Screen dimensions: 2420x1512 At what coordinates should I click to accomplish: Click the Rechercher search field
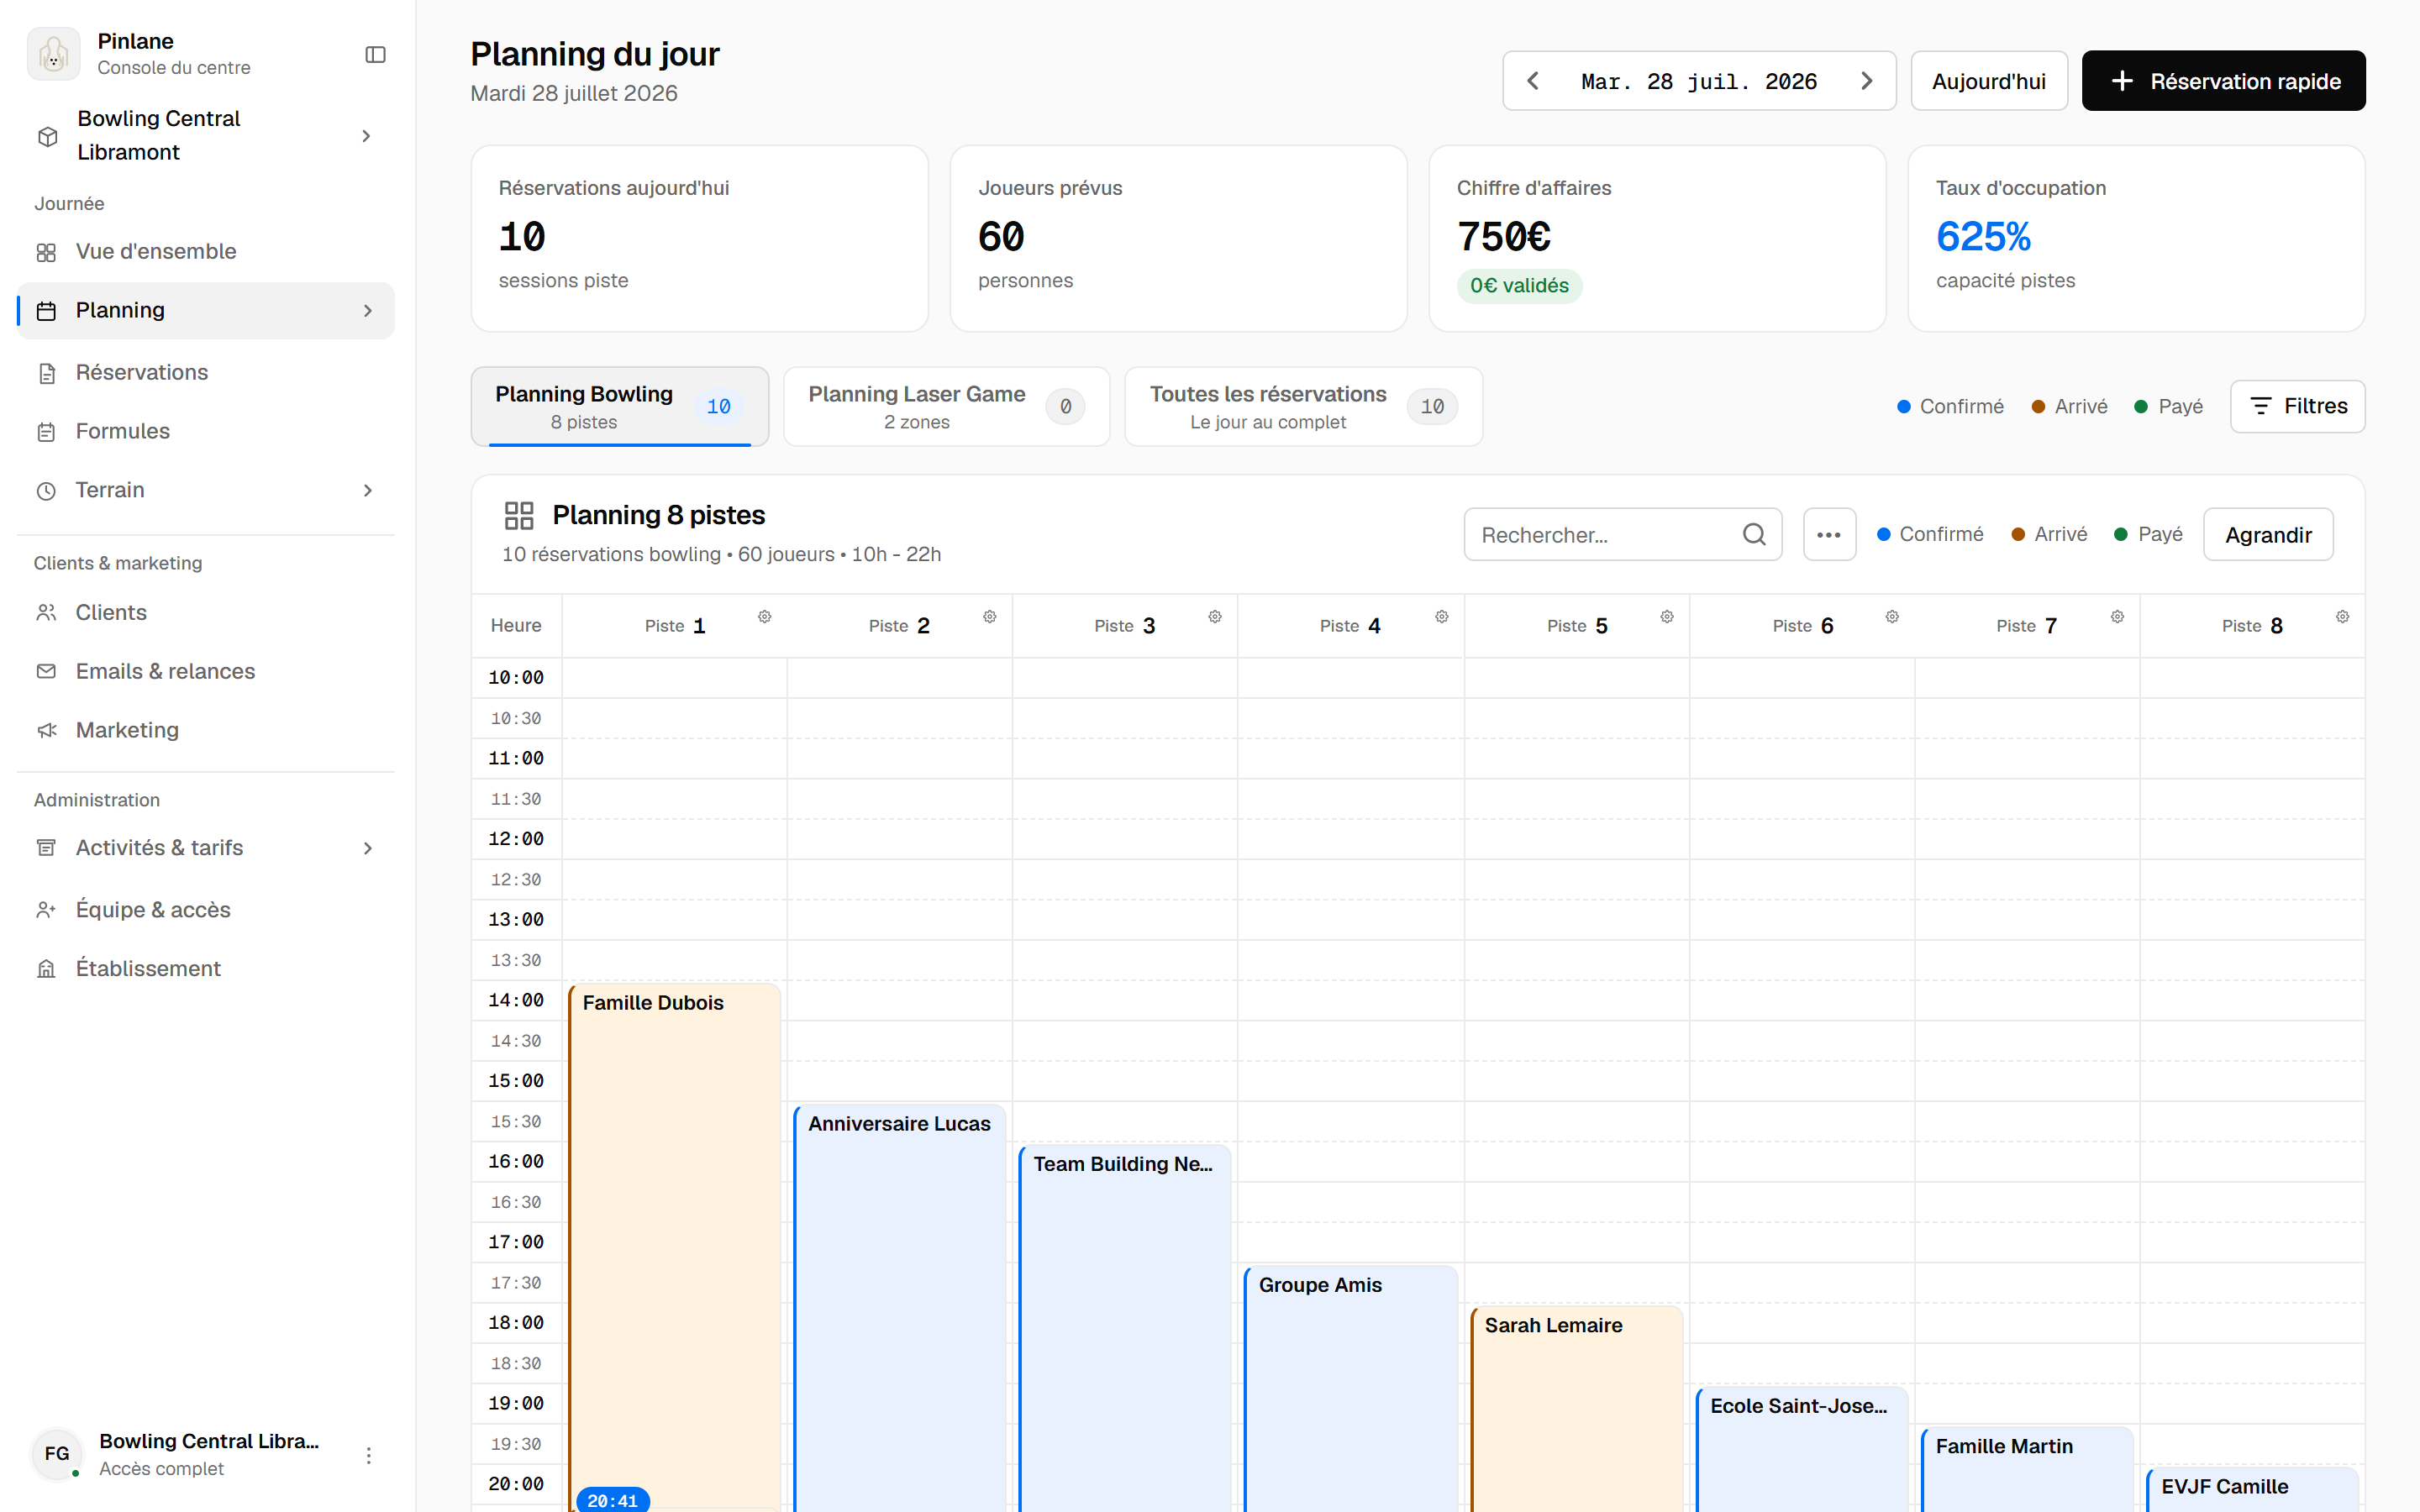click(1622, 534)
